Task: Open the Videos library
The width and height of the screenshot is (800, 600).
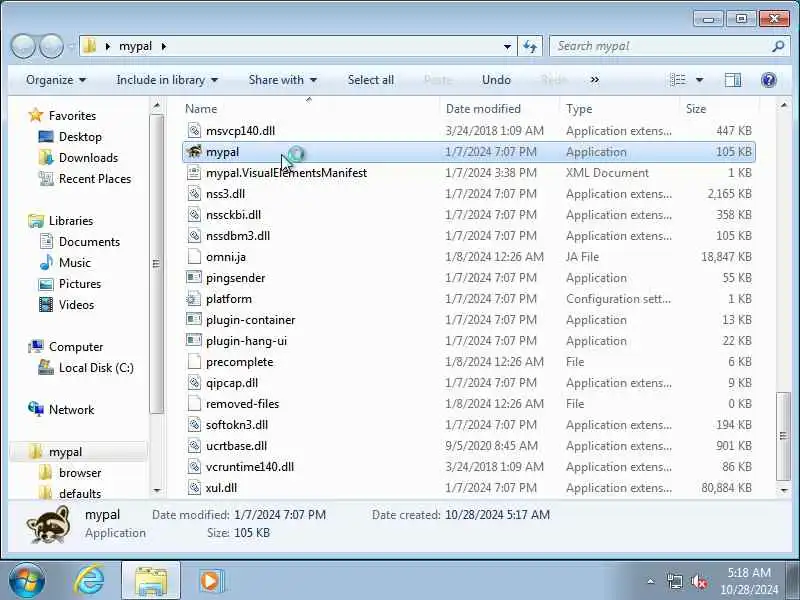Action: coord(77,305)
